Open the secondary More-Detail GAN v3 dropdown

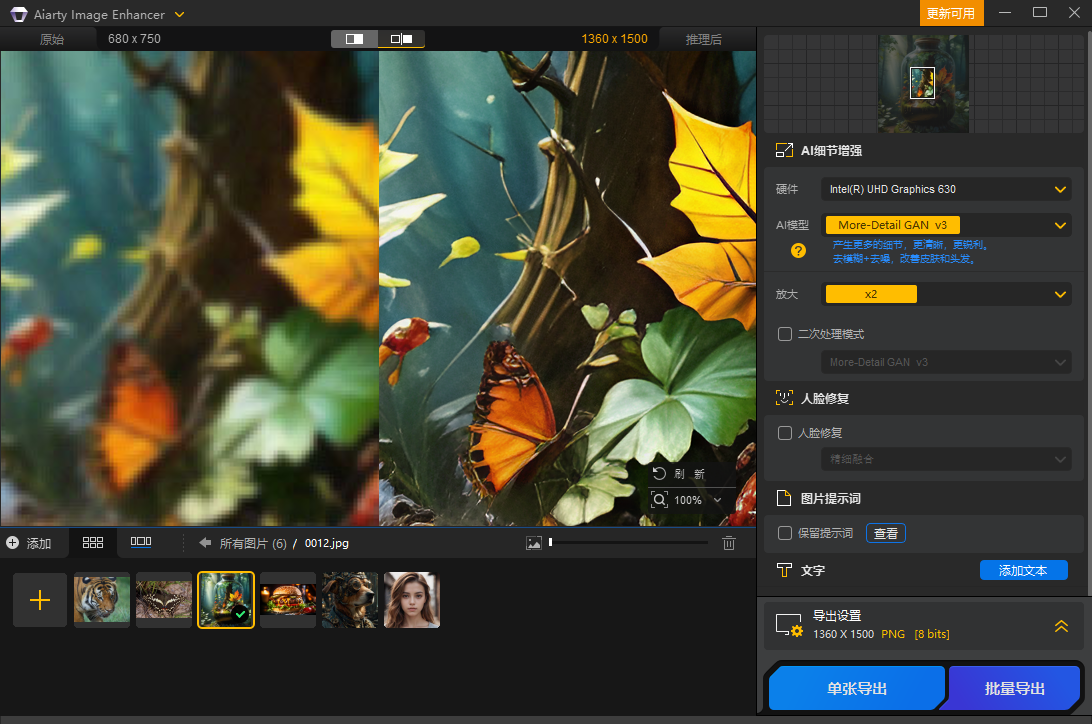tap(946, 362)
